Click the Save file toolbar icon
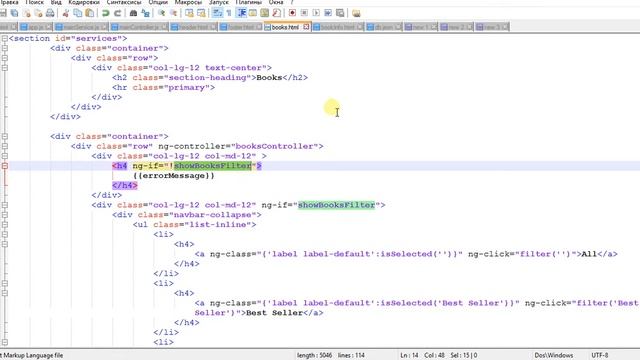 [x=3, y=13]
